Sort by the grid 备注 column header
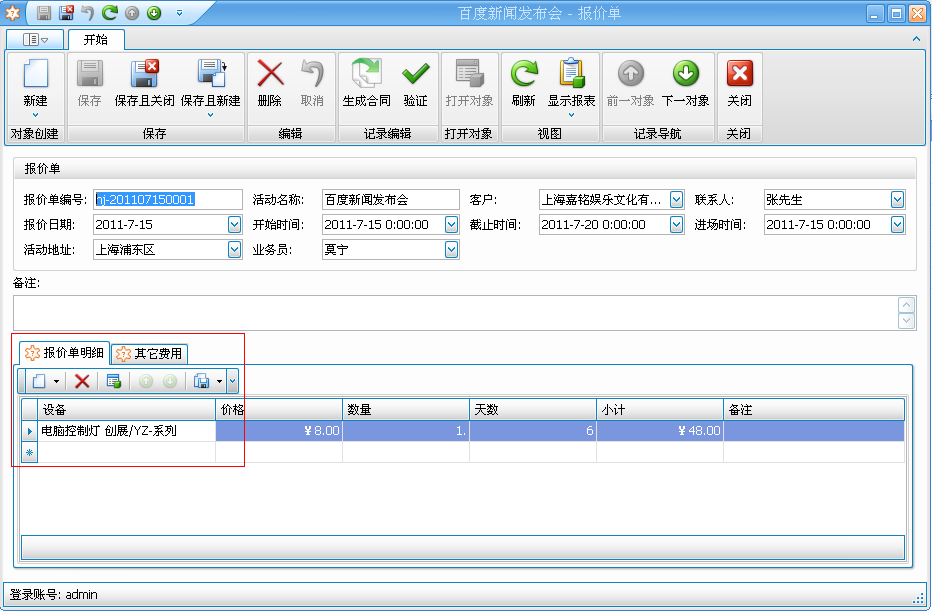The width and height of the screenshot is (932, 611). point(814,410)
